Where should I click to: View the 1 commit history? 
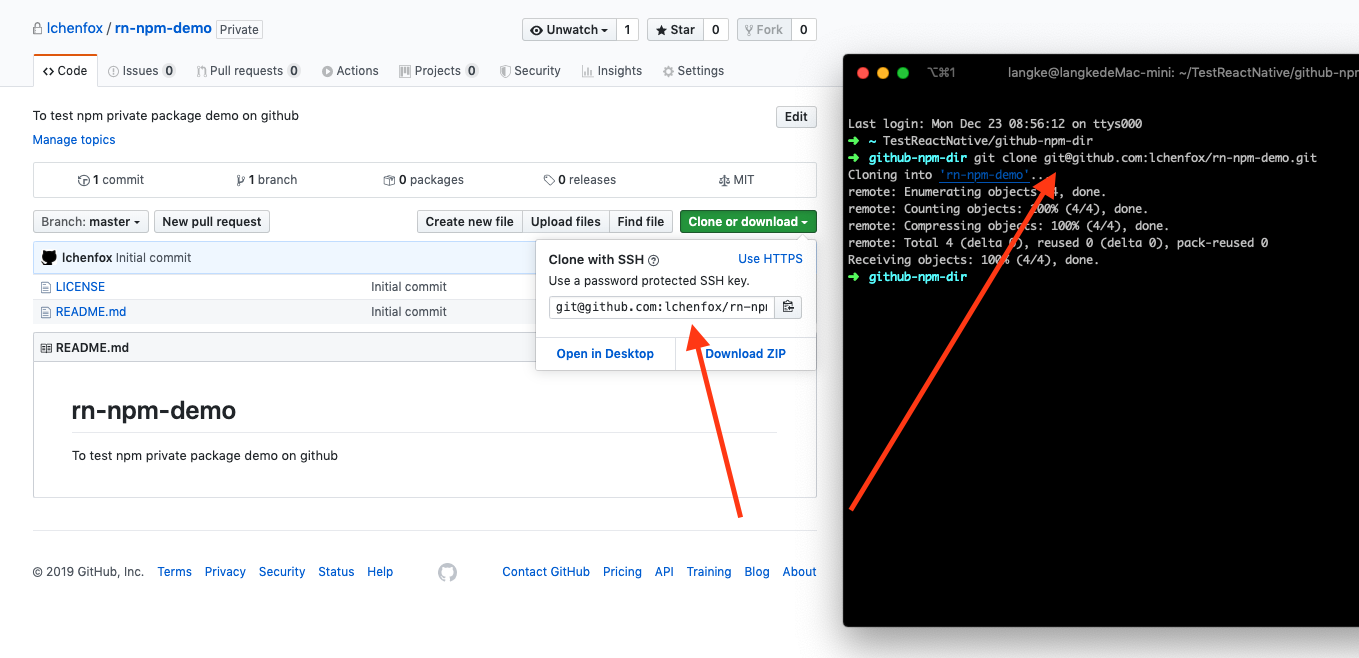click(x=111, y=180)
